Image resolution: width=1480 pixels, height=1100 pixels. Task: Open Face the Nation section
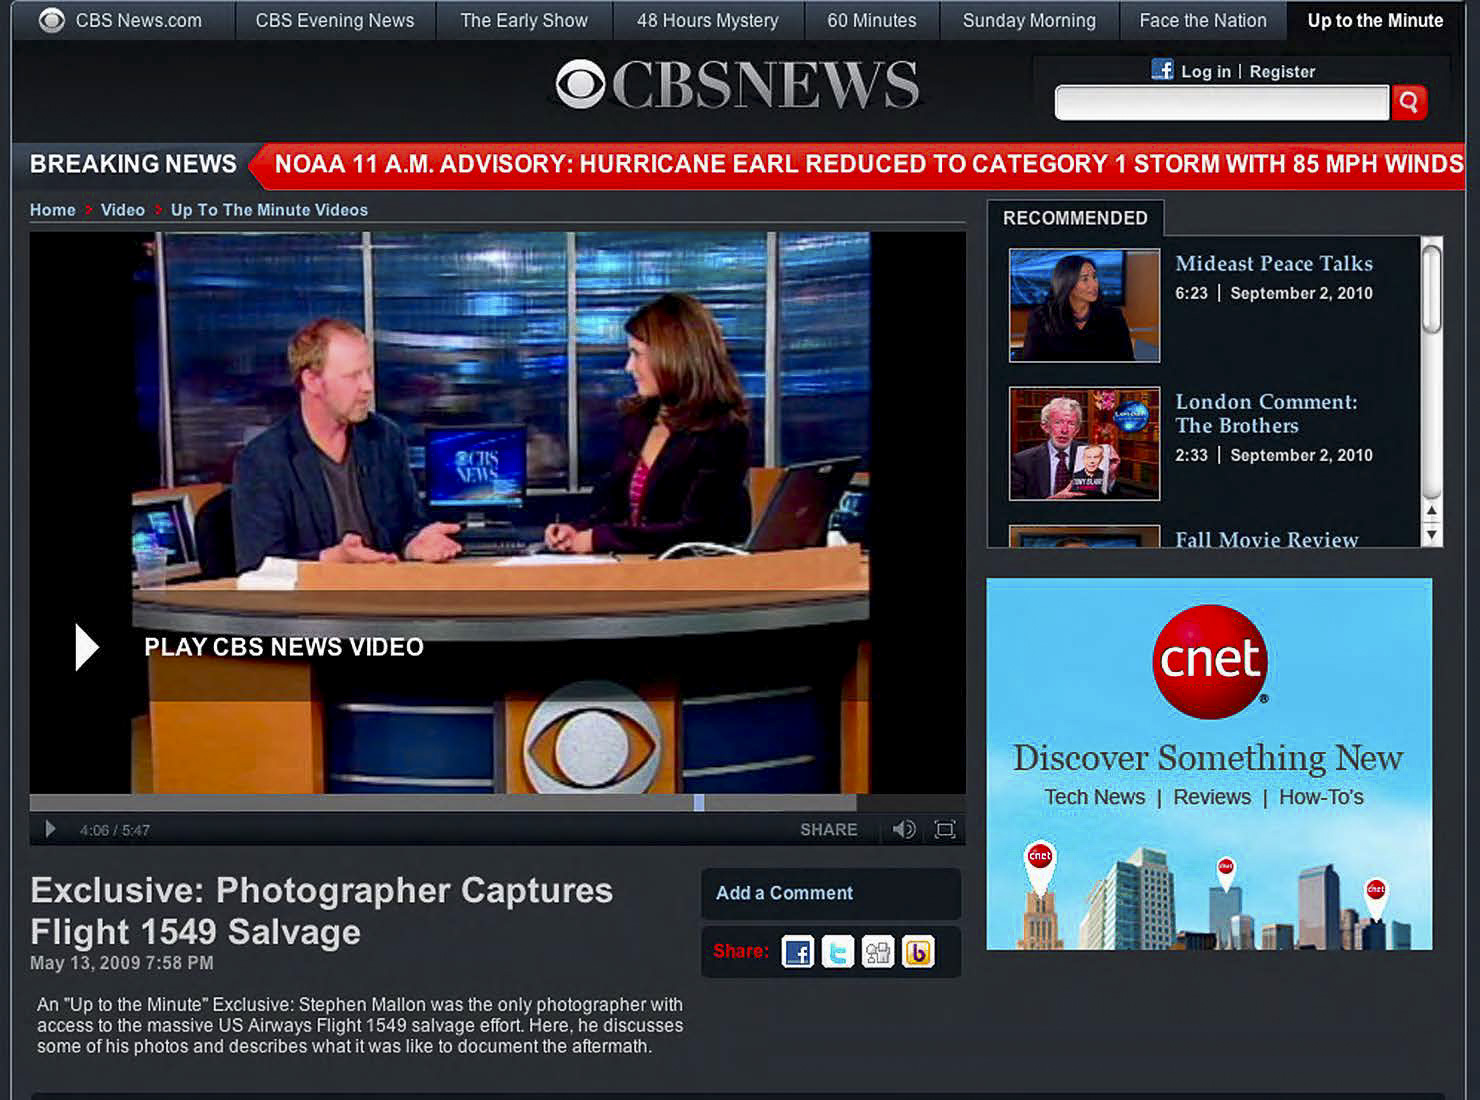1203,20
